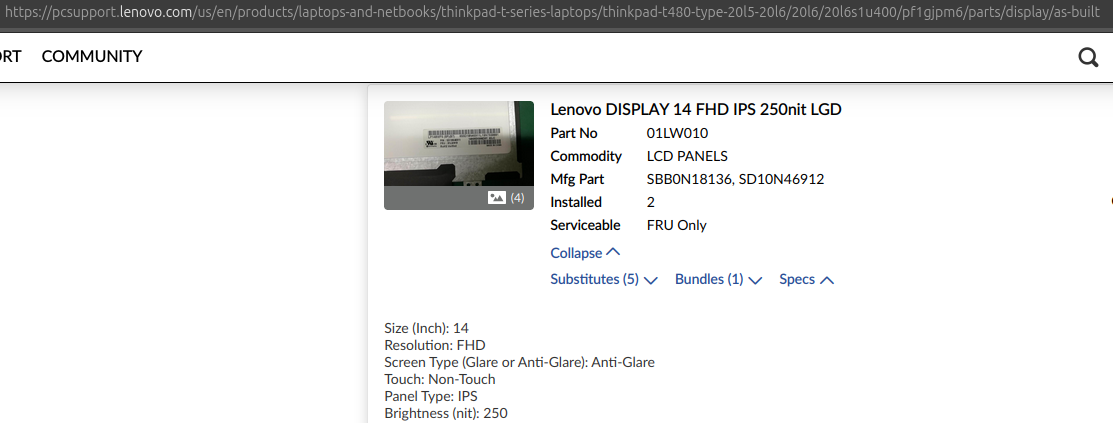Open the LCD panel product thumbnail
1113x423 pixels.
[x=459, y=155]
